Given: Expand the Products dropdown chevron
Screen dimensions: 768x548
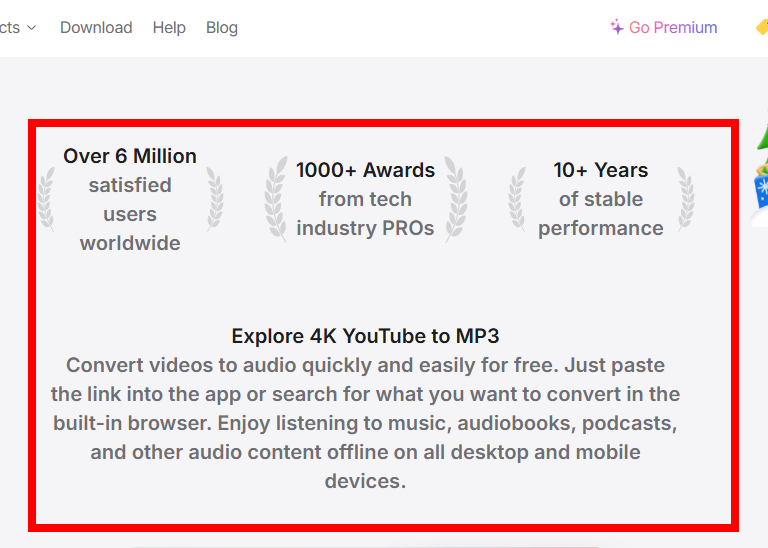Looking at the screenshot, I should [31, 28].
